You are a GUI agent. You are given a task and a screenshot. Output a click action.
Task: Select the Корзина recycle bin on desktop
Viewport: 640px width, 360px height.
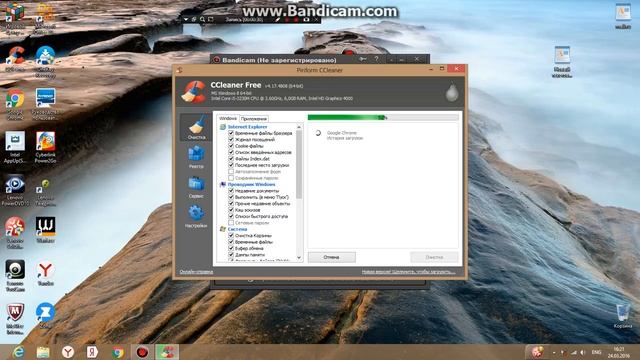(x=622, y=316)
